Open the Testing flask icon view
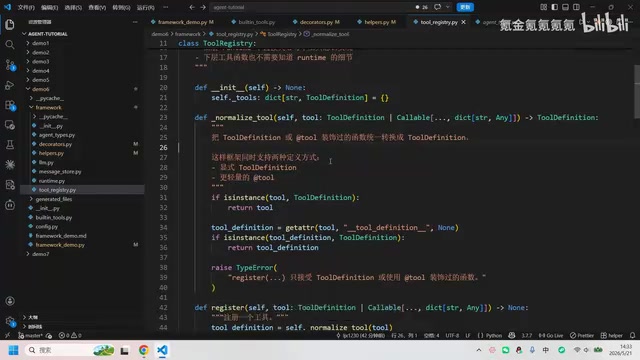The height and width of the screenshot is (360, 640). coord(10,144)
